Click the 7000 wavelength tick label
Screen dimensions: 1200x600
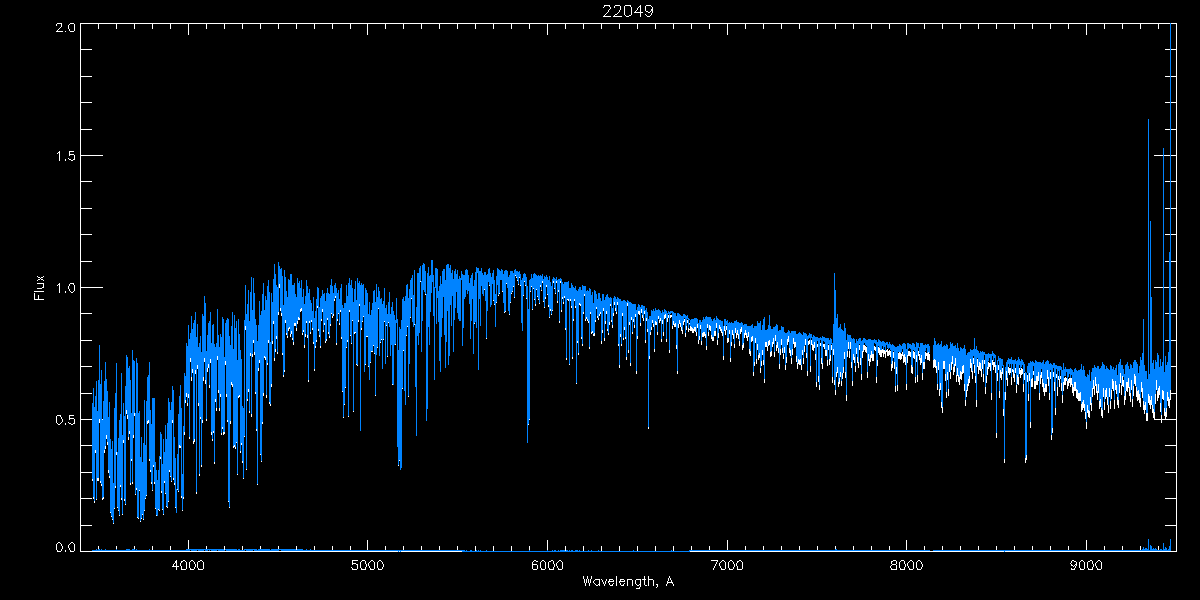pos(727,565)
